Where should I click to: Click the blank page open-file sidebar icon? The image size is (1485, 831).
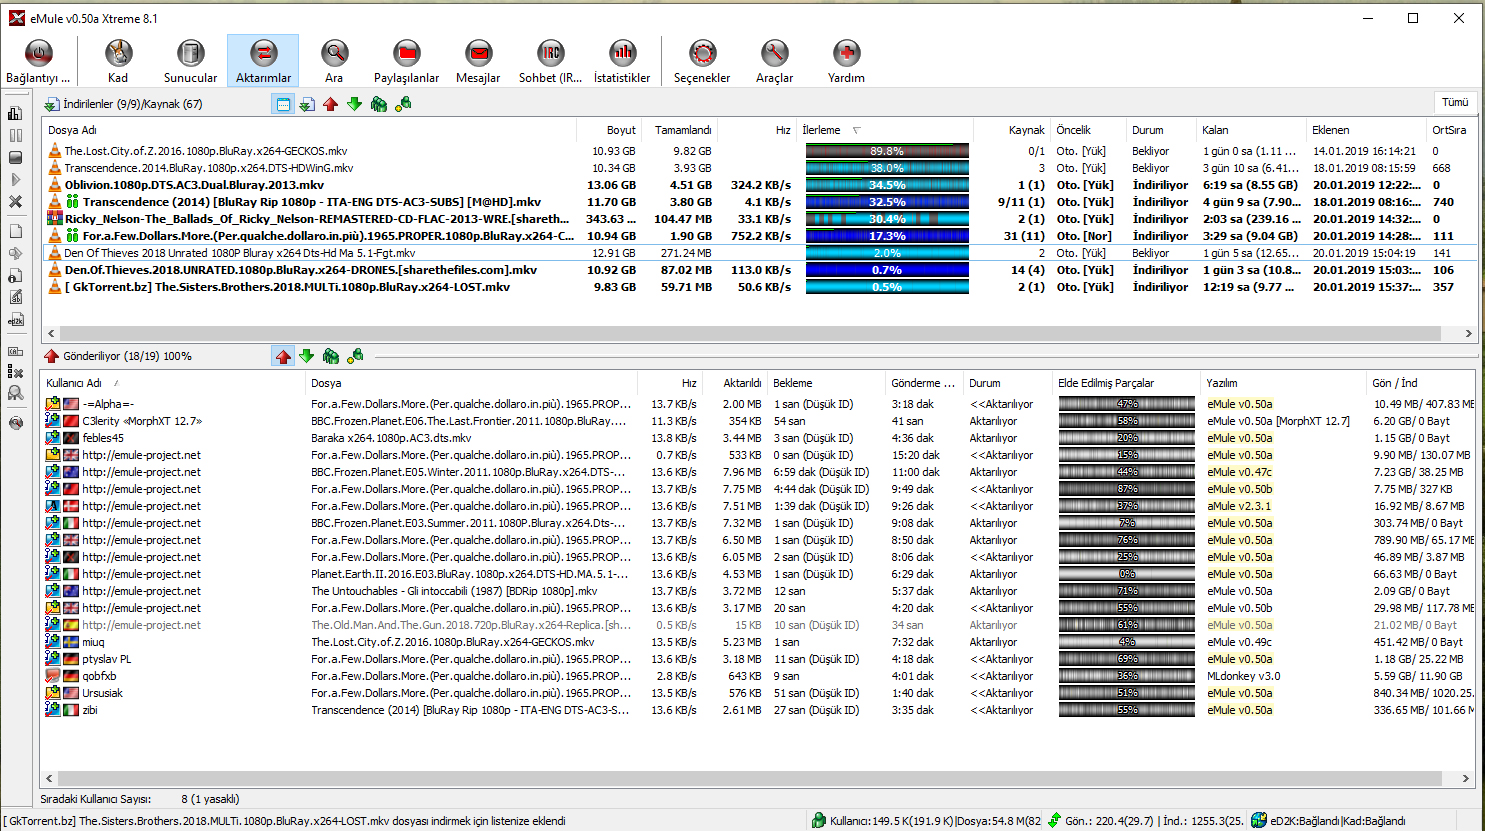[x=15, y=231]
